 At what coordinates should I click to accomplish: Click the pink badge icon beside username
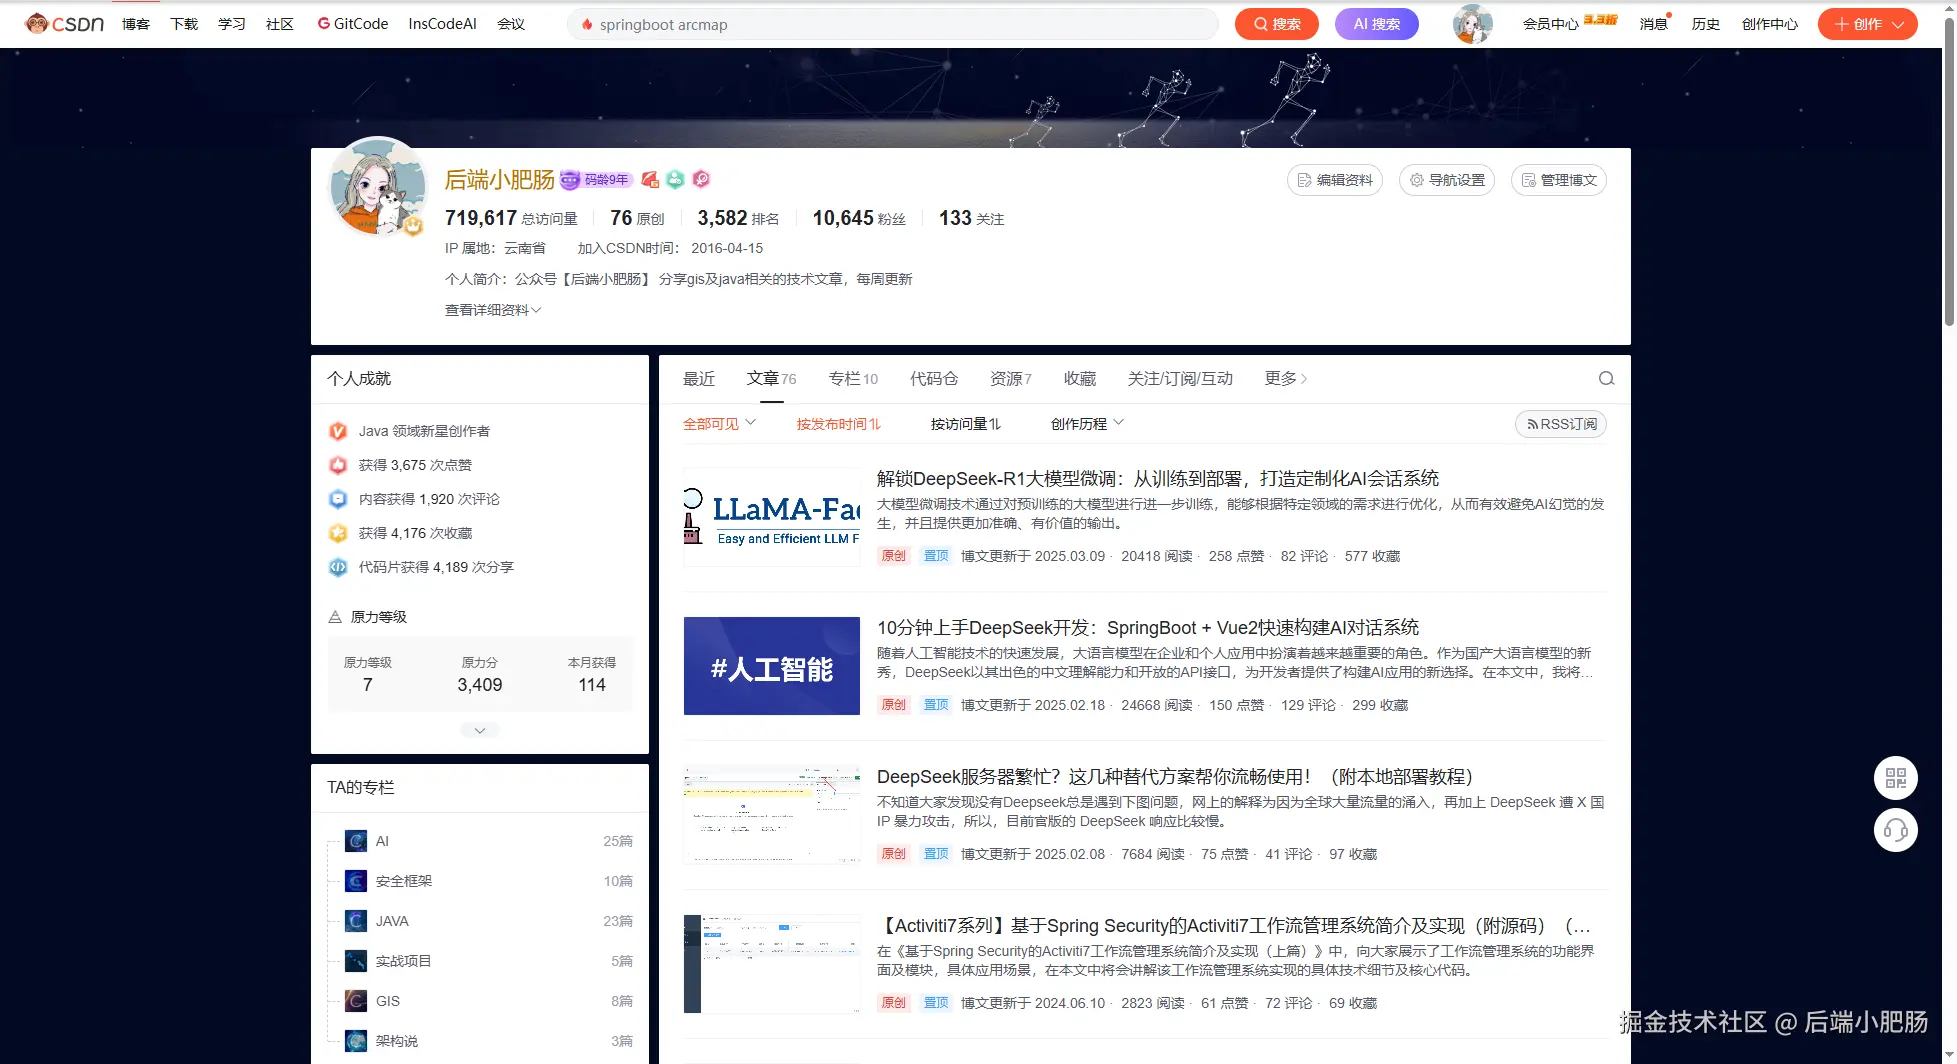(x=702, y=180)
